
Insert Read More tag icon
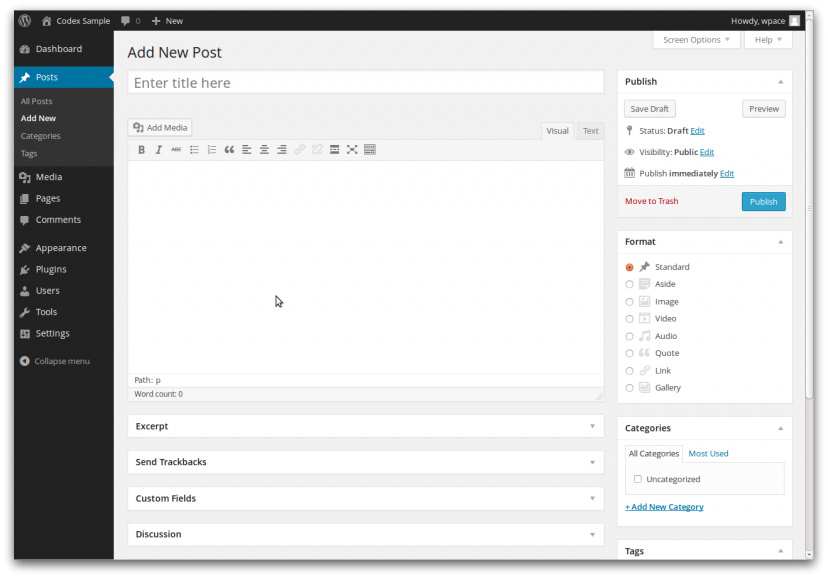point(334,150)
